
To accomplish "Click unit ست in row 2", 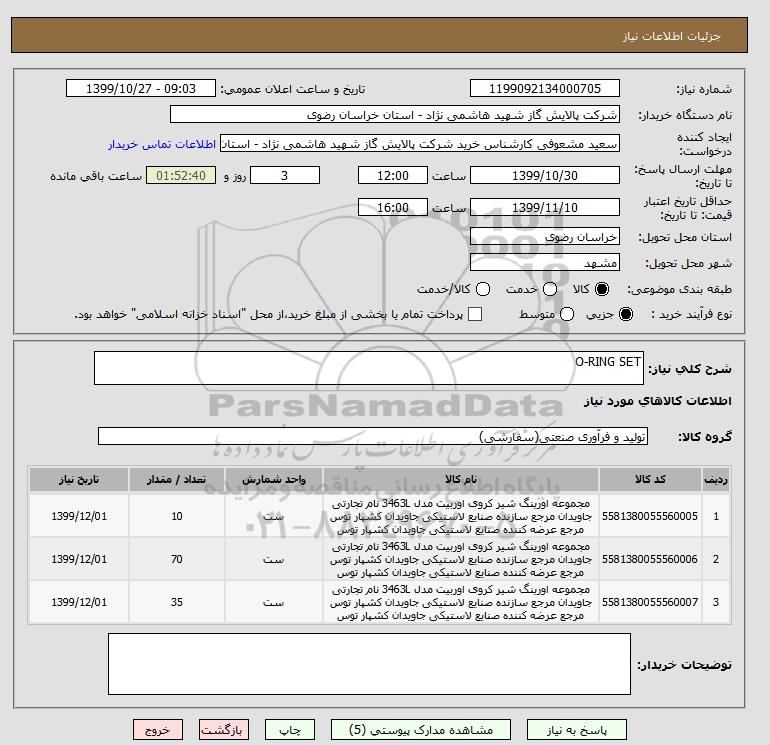I will pyautogui.click(x=274, y=559).
